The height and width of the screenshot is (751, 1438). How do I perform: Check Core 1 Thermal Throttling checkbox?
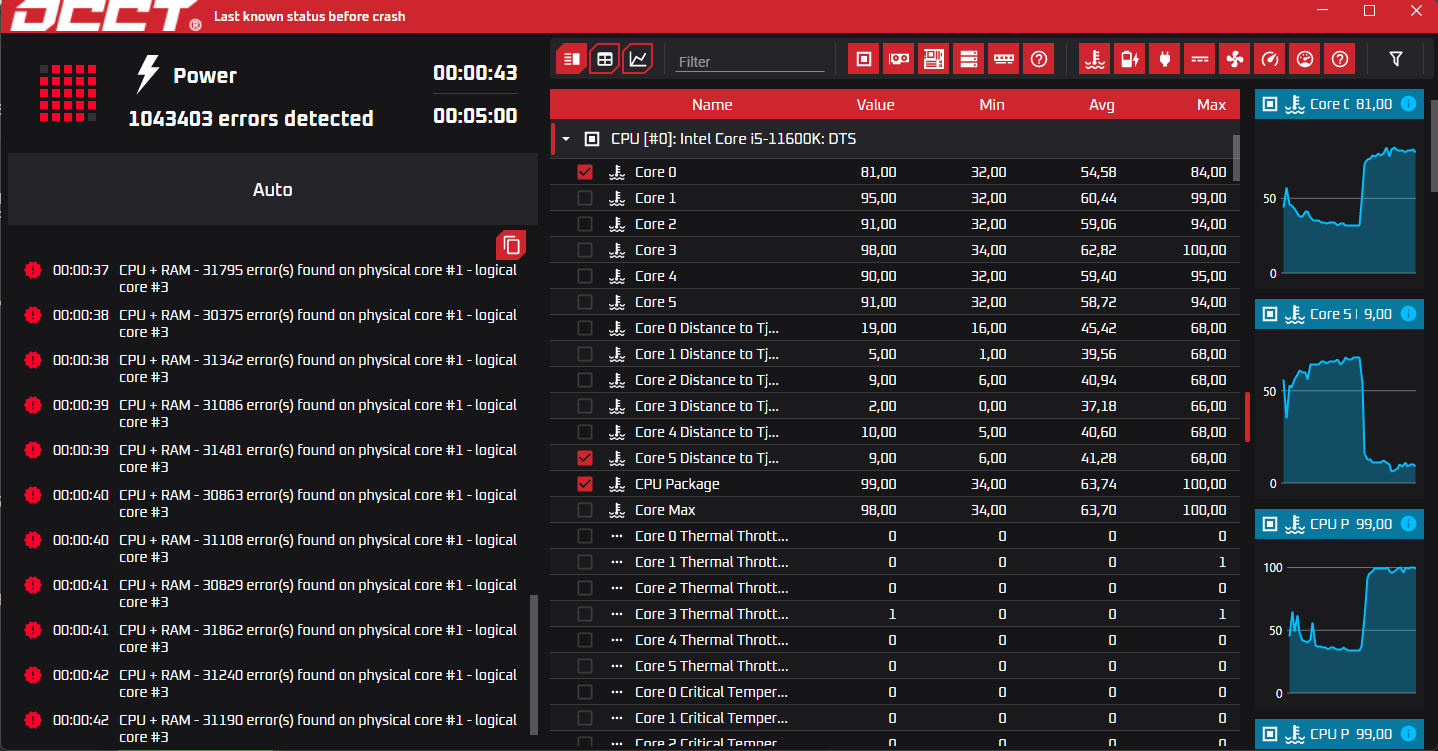(585, 562)
